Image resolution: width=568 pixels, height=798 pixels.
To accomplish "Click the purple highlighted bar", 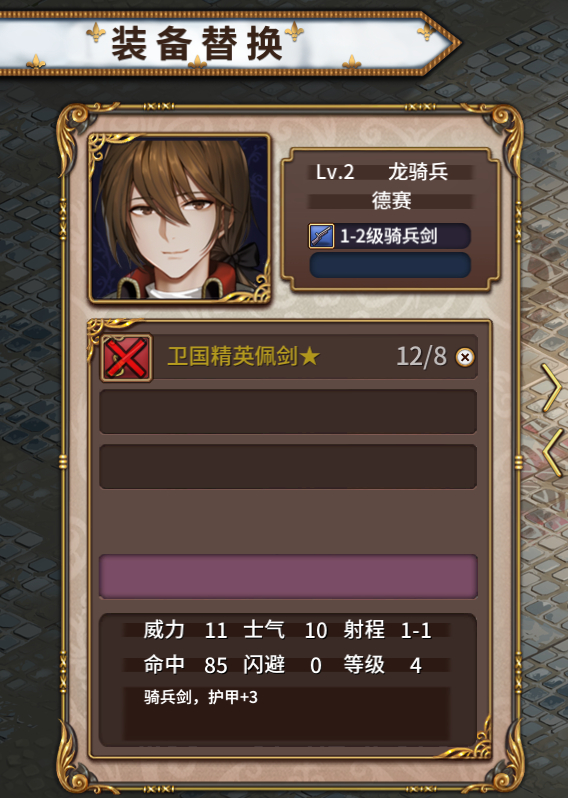I will pyautogui.click(x=288, y=576).
